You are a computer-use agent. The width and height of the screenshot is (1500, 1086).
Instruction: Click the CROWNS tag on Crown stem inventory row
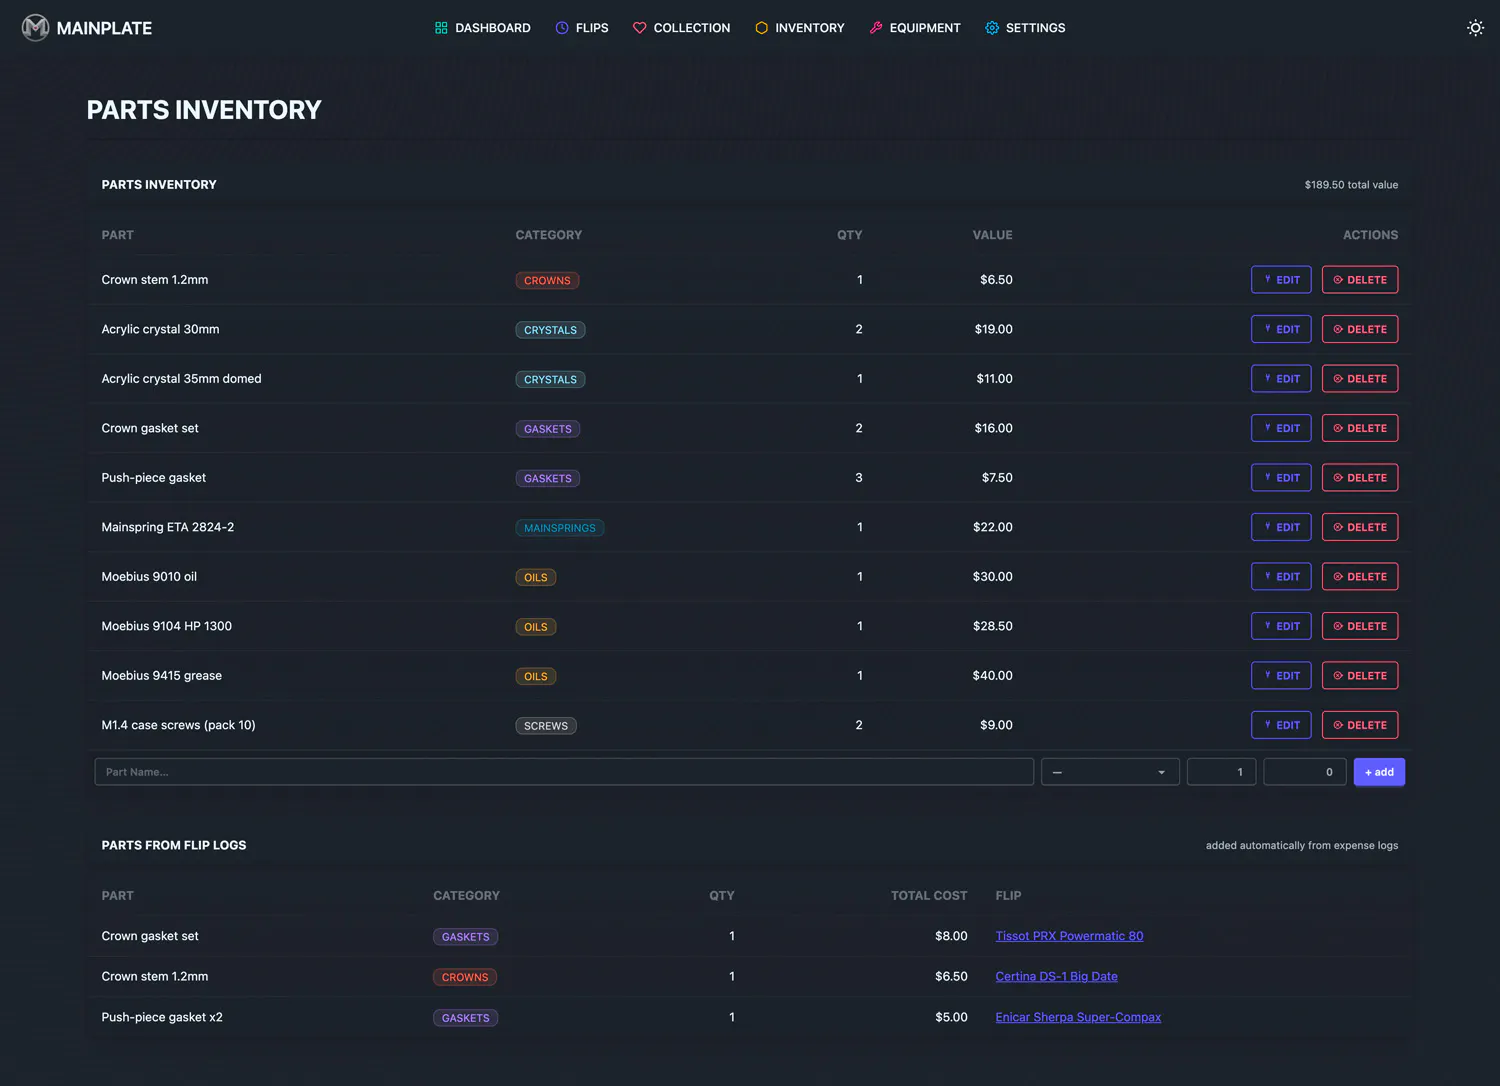point(547,281)
